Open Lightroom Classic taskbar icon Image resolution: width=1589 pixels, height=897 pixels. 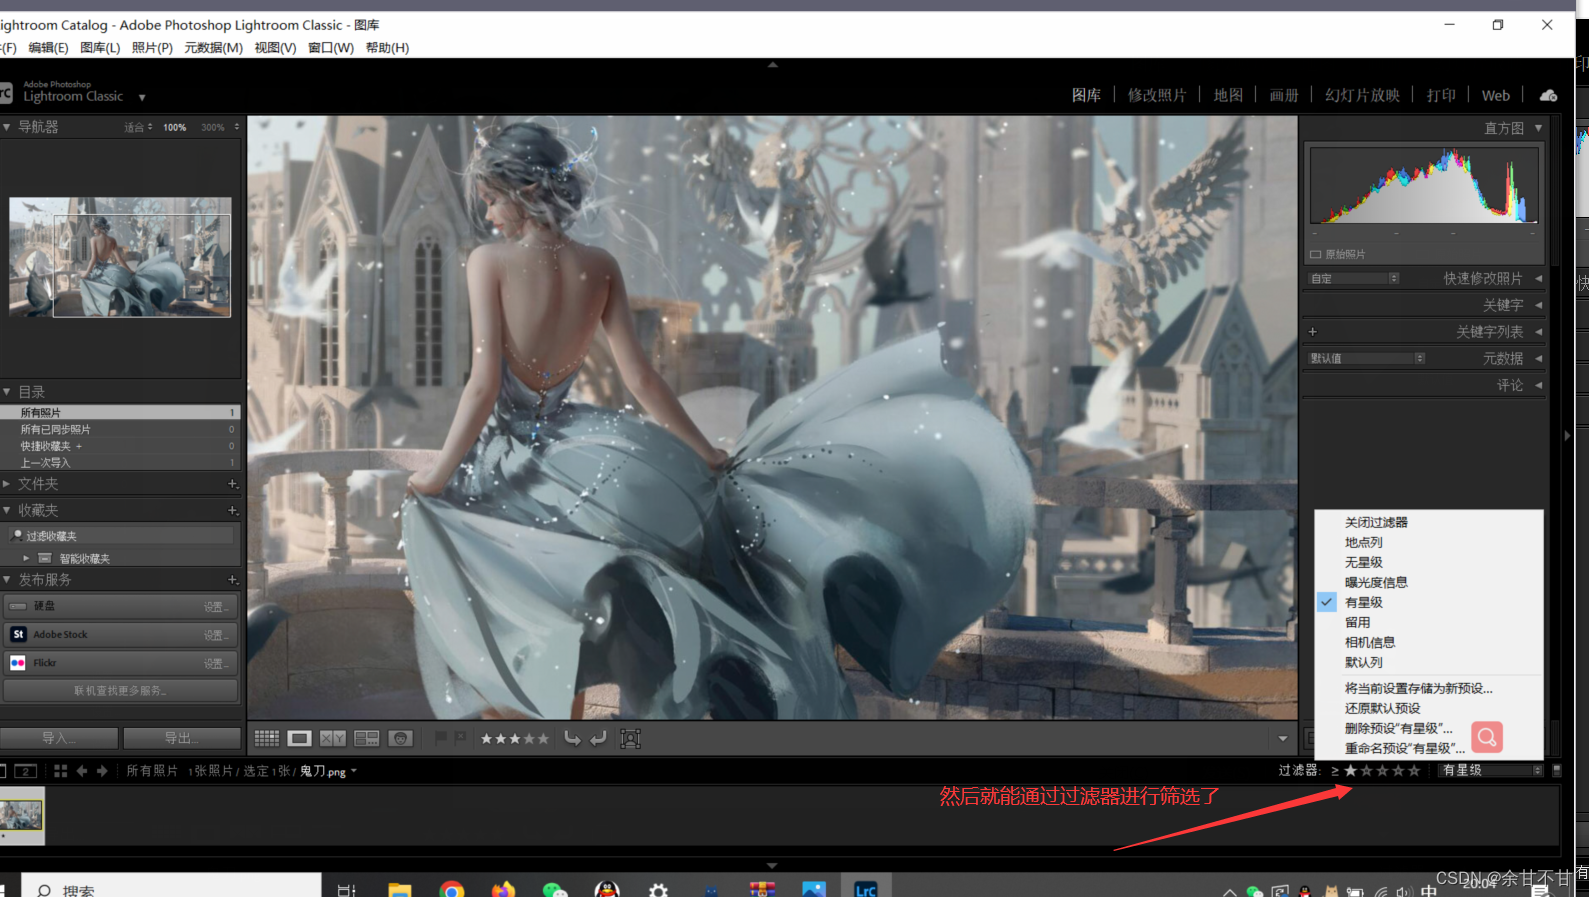[866, 888]
